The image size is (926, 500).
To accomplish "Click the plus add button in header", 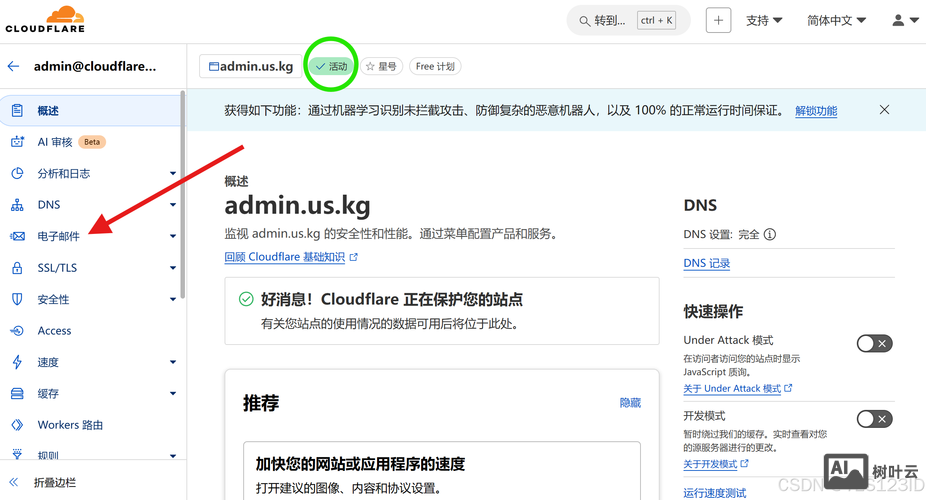I will (x=718, y=20).
